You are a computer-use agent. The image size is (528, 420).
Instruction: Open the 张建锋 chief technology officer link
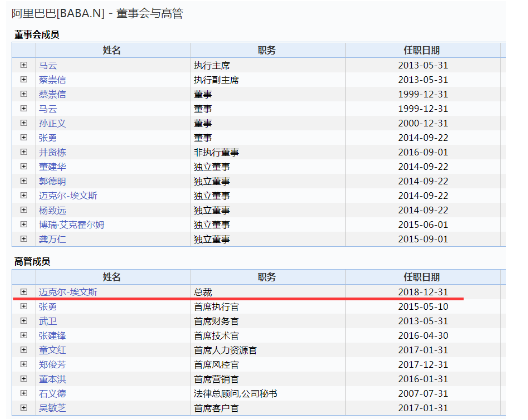coord(52,335)
